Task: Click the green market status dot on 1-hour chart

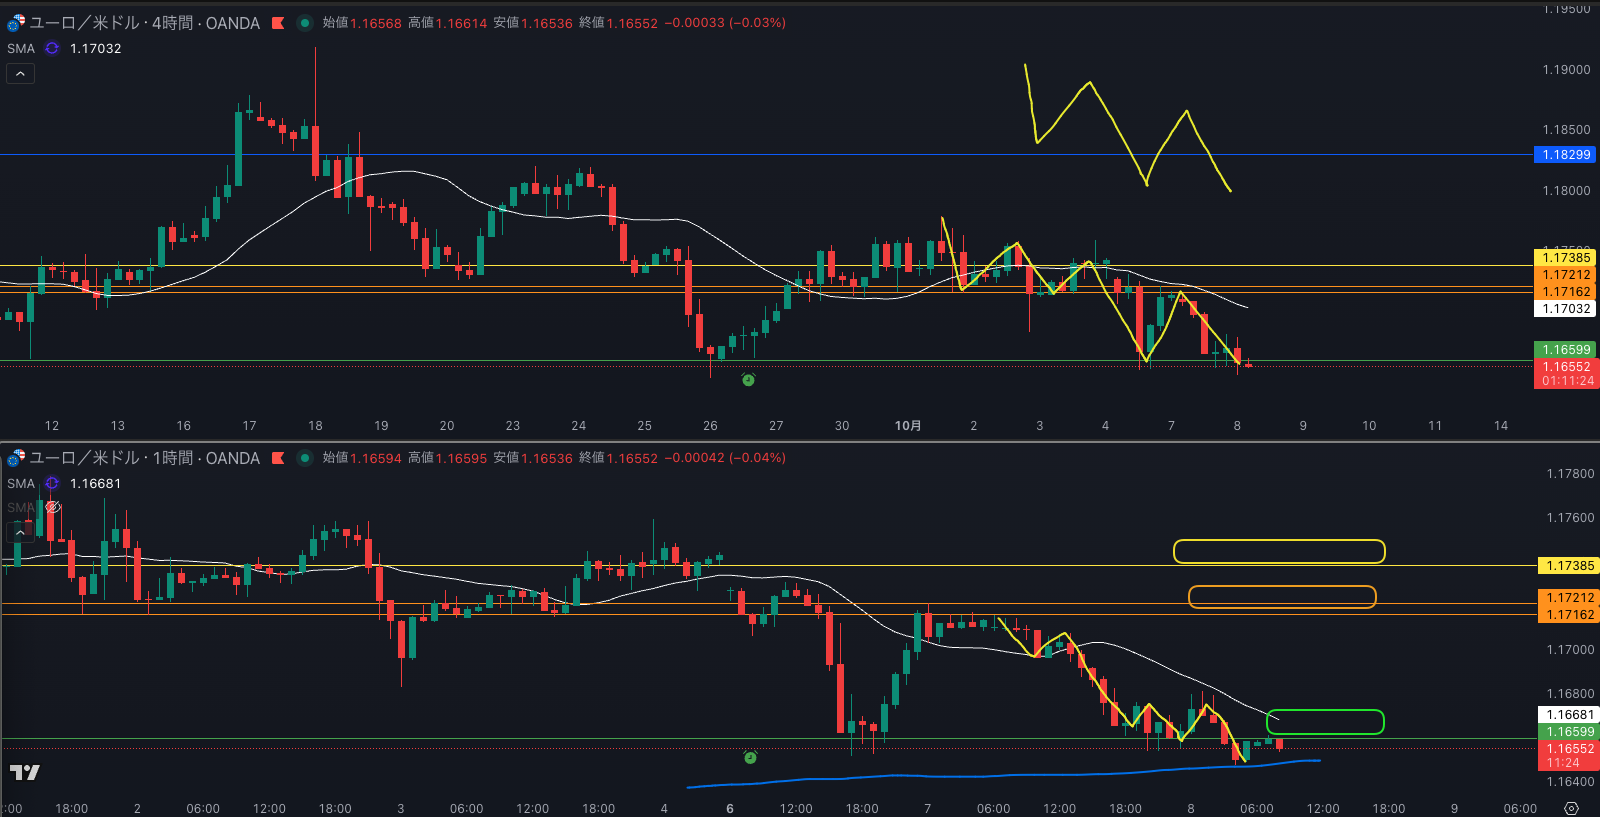Action: pos(305,458)
